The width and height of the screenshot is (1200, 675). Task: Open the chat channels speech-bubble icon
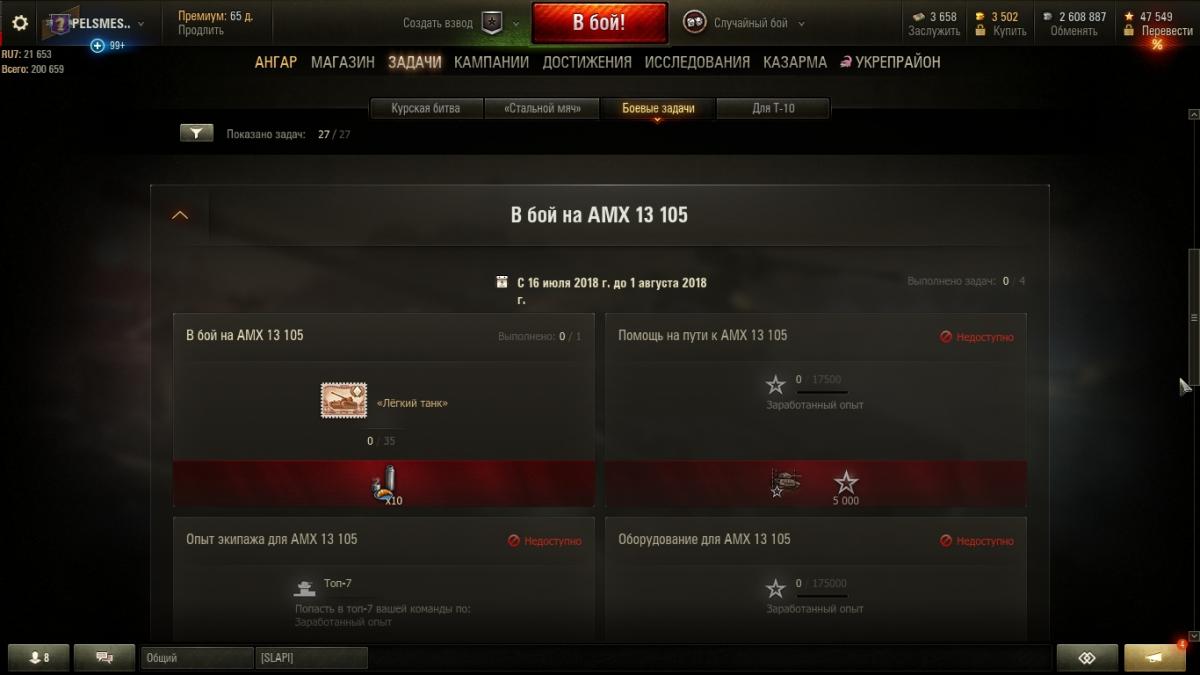click(x=105, y=657)
